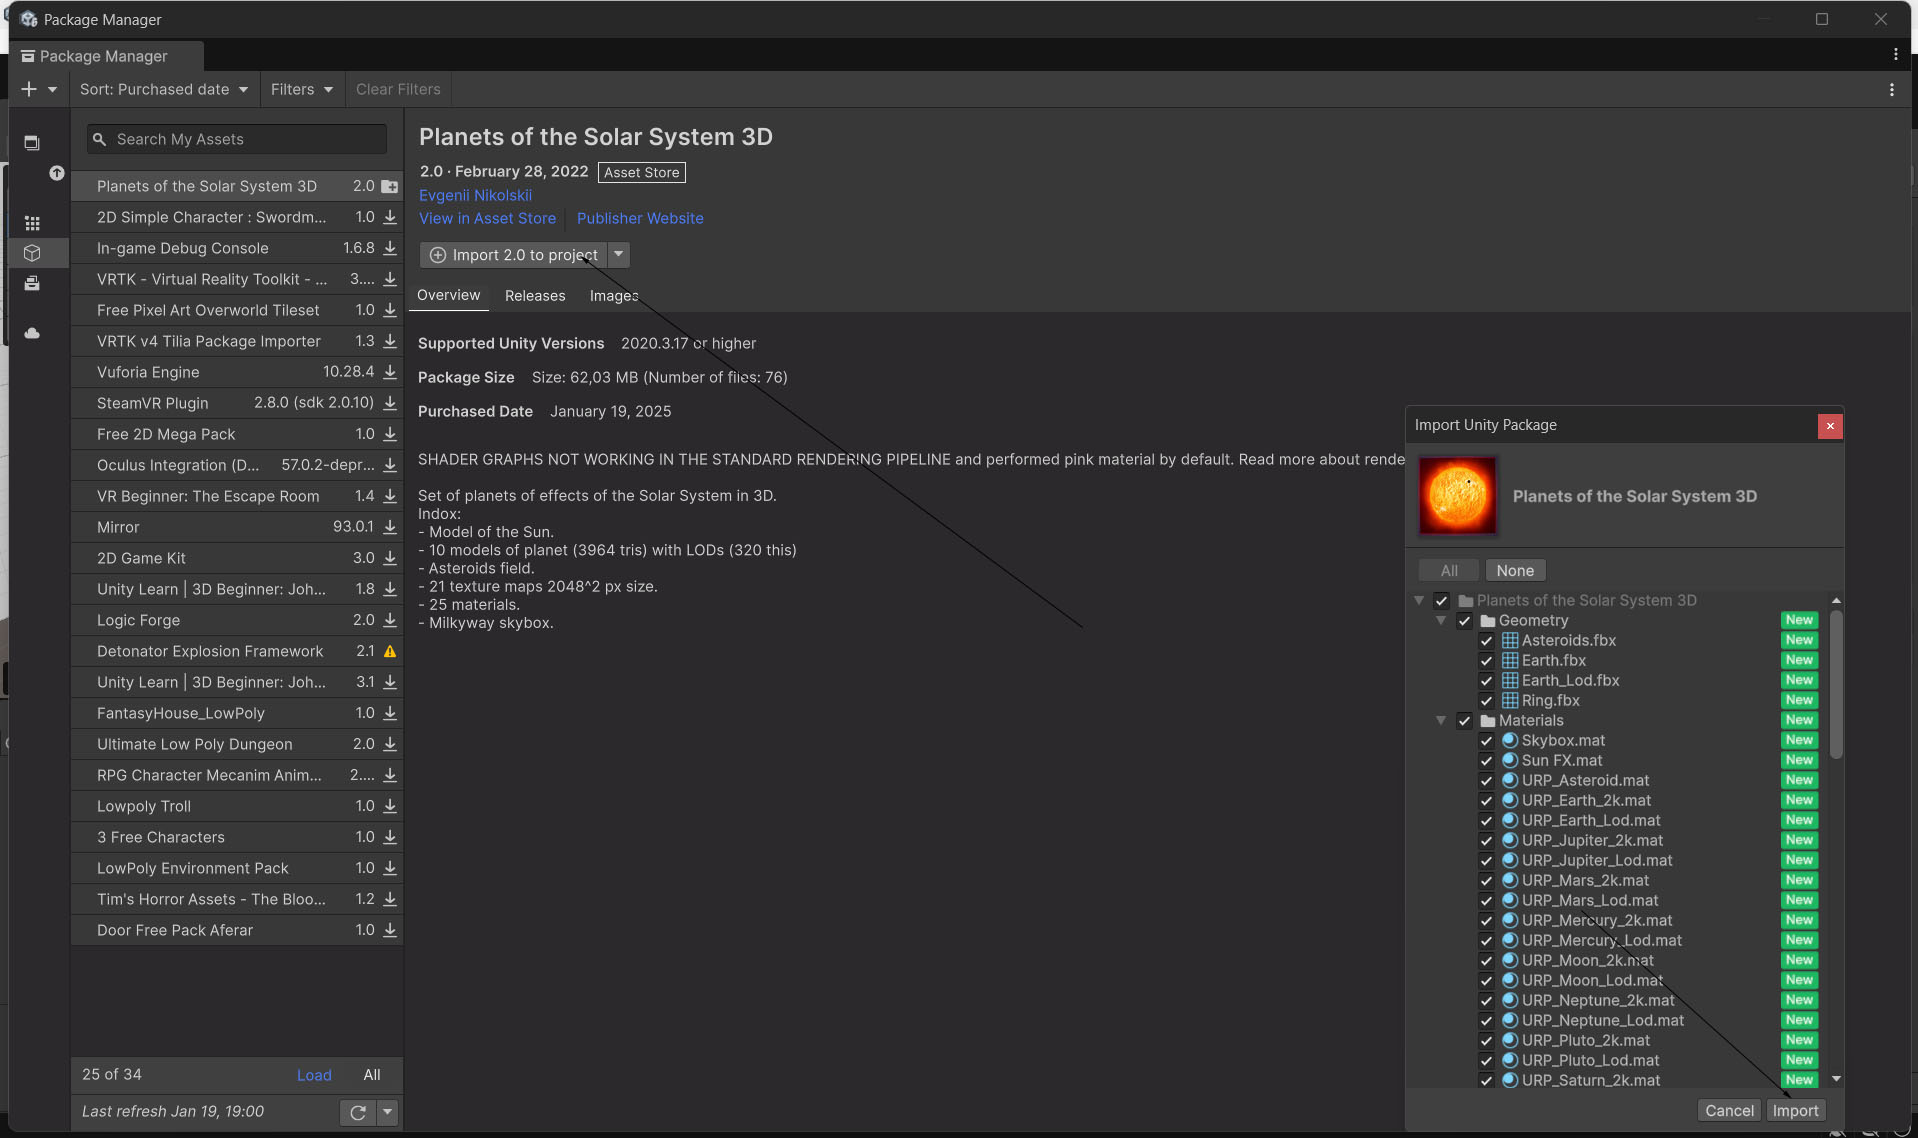Select the My Assets cube icon
The image size is (1918, 1138).
click(32, 253)
